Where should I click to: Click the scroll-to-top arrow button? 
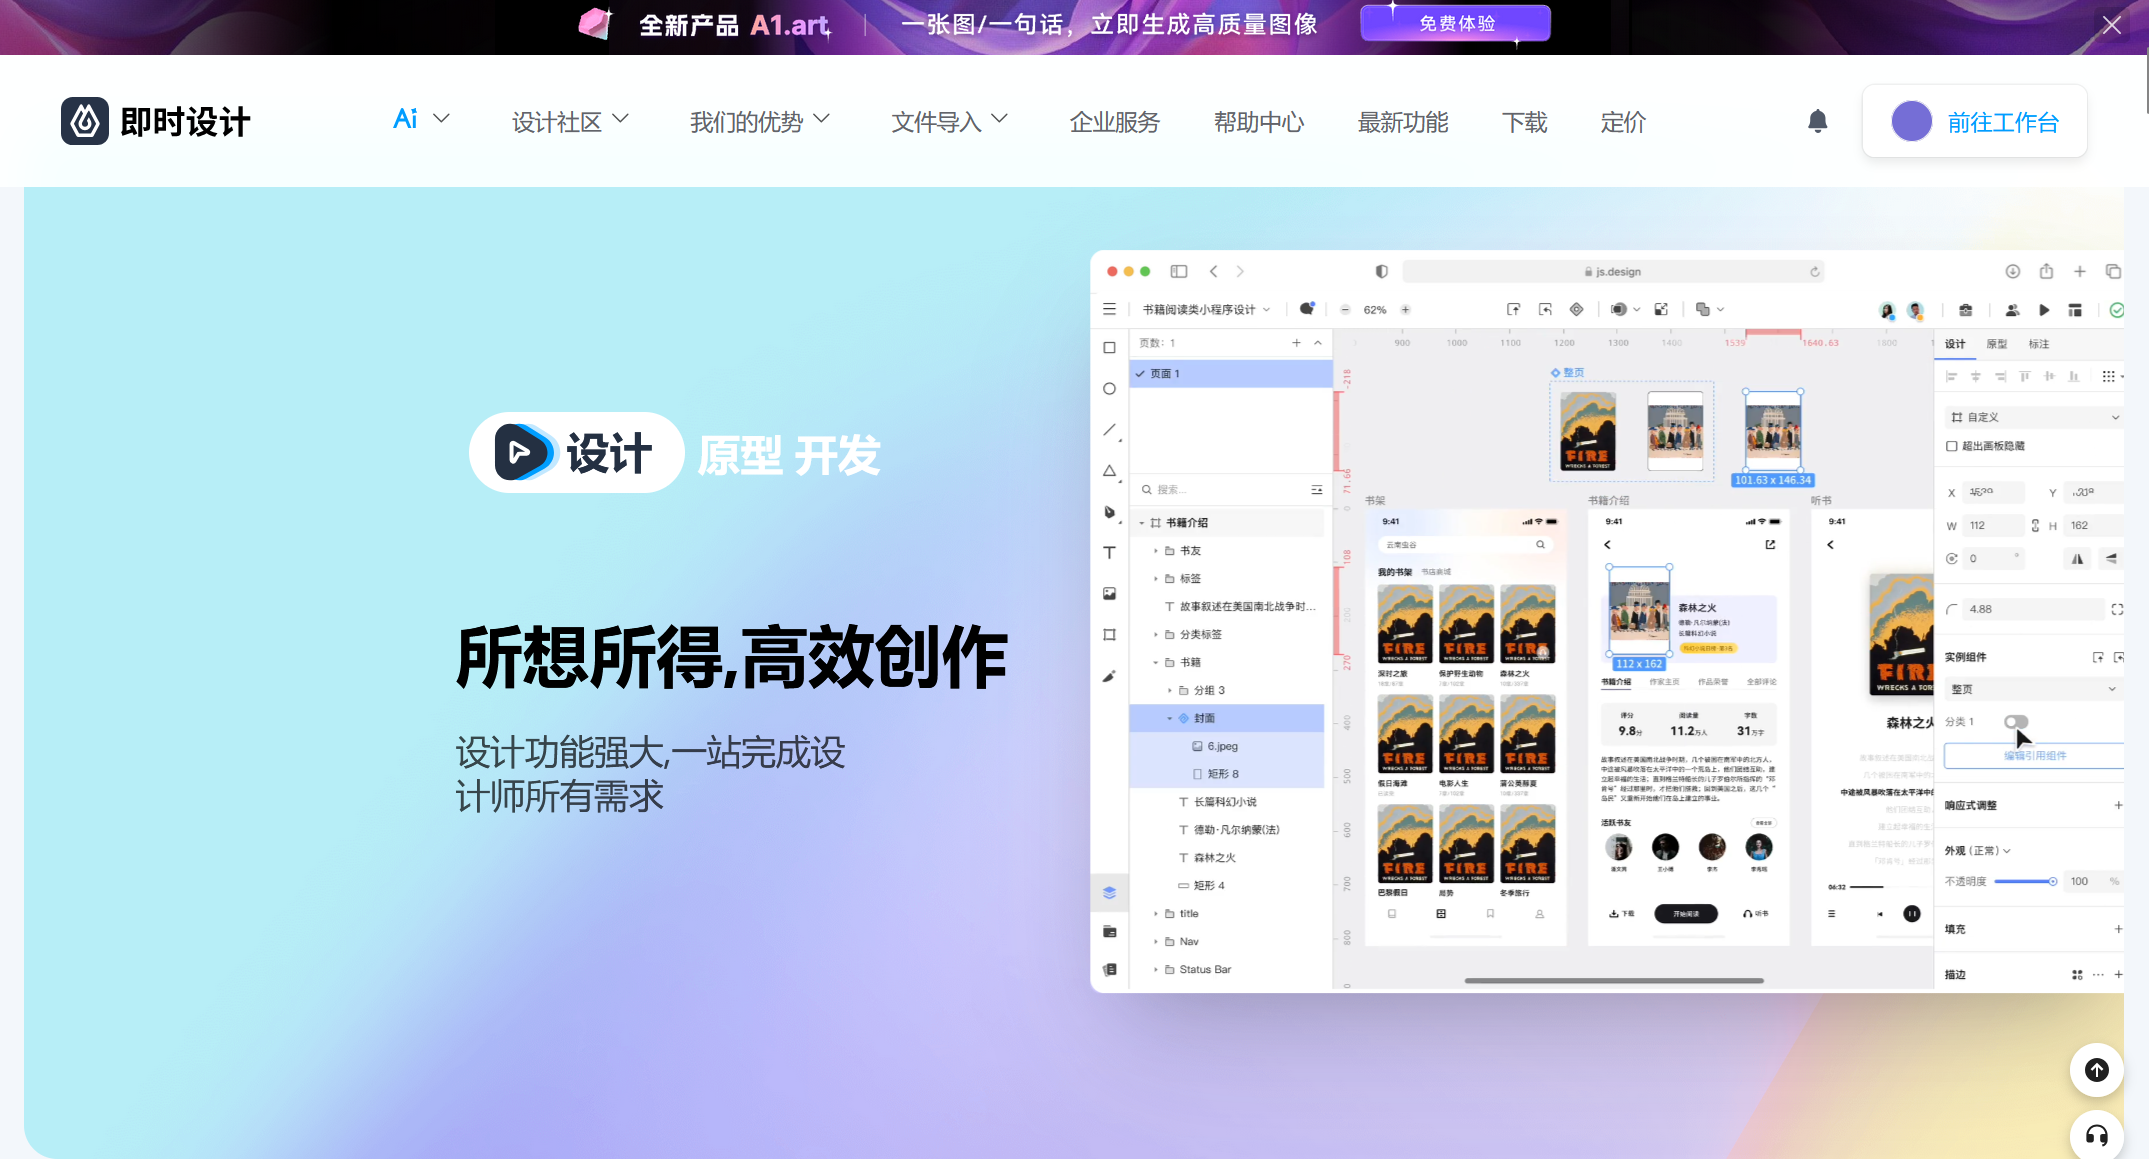(2097, 1070)
